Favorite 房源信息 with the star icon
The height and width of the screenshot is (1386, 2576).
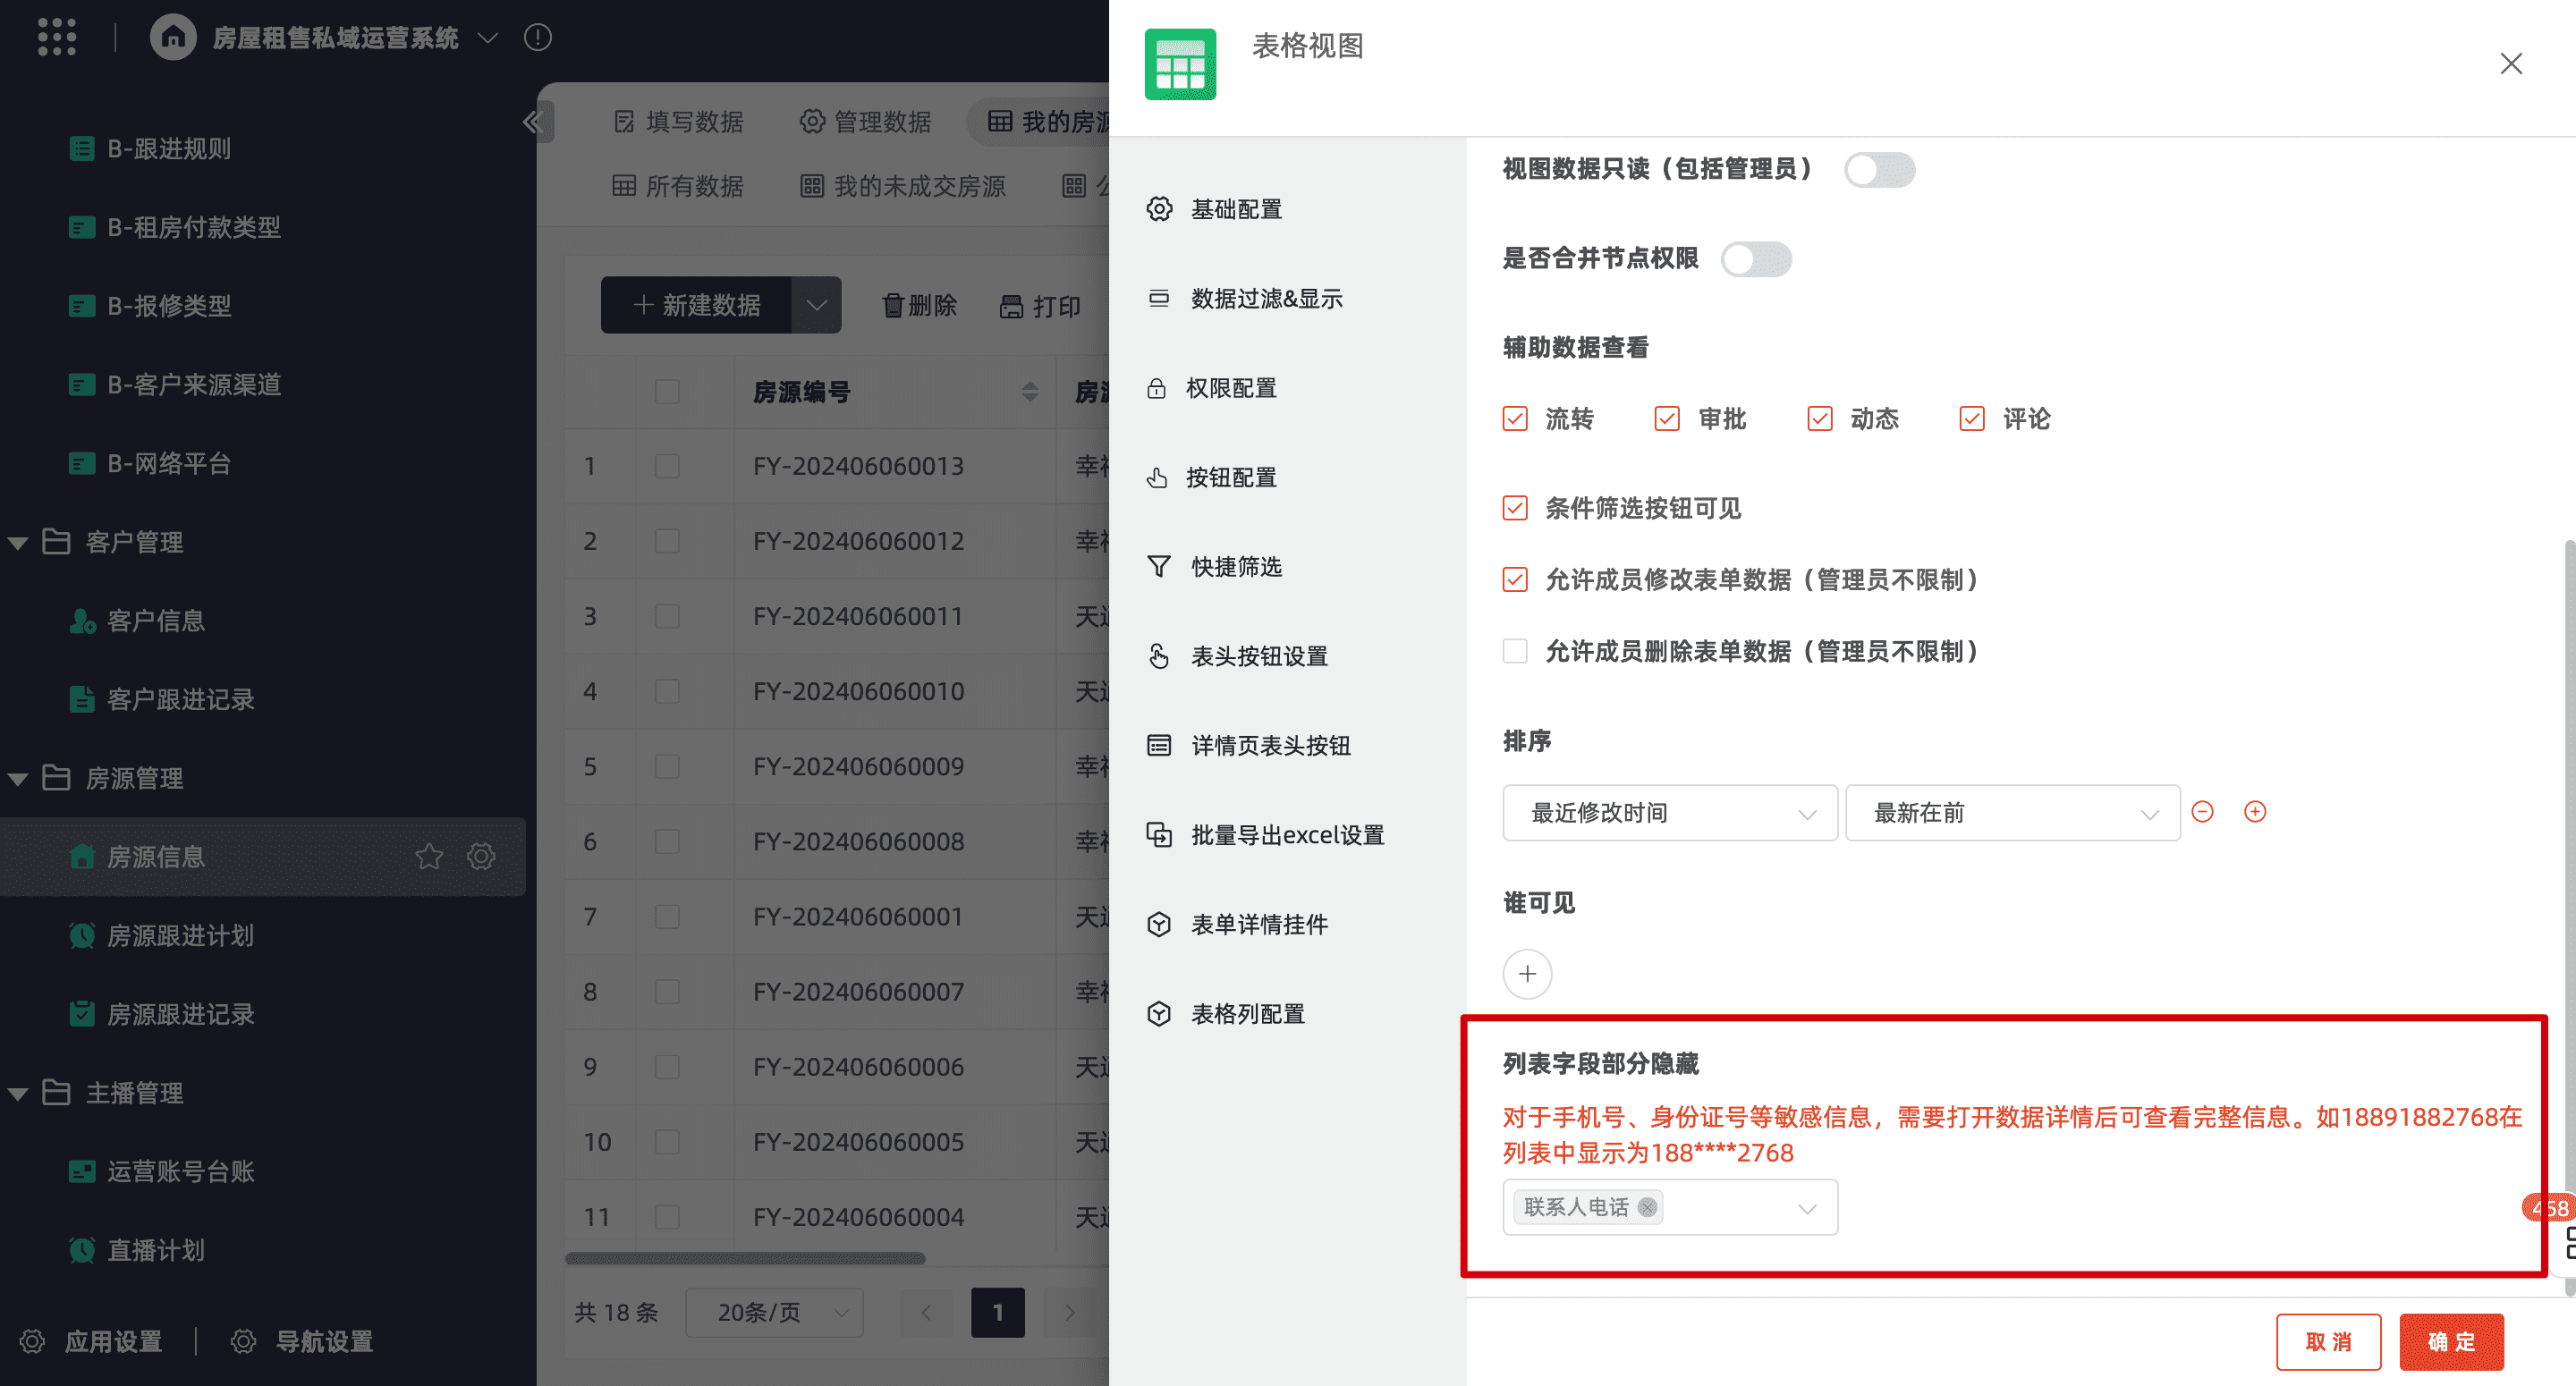[429, 856]
